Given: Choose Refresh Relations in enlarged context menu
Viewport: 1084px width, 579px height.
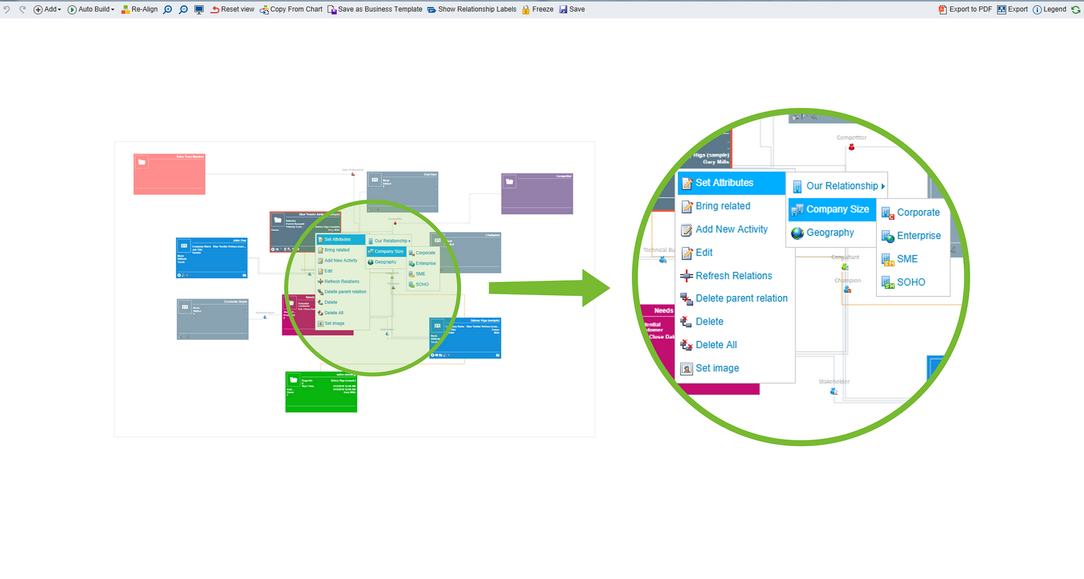Looking at the screenshot, I should click(733, 276).
